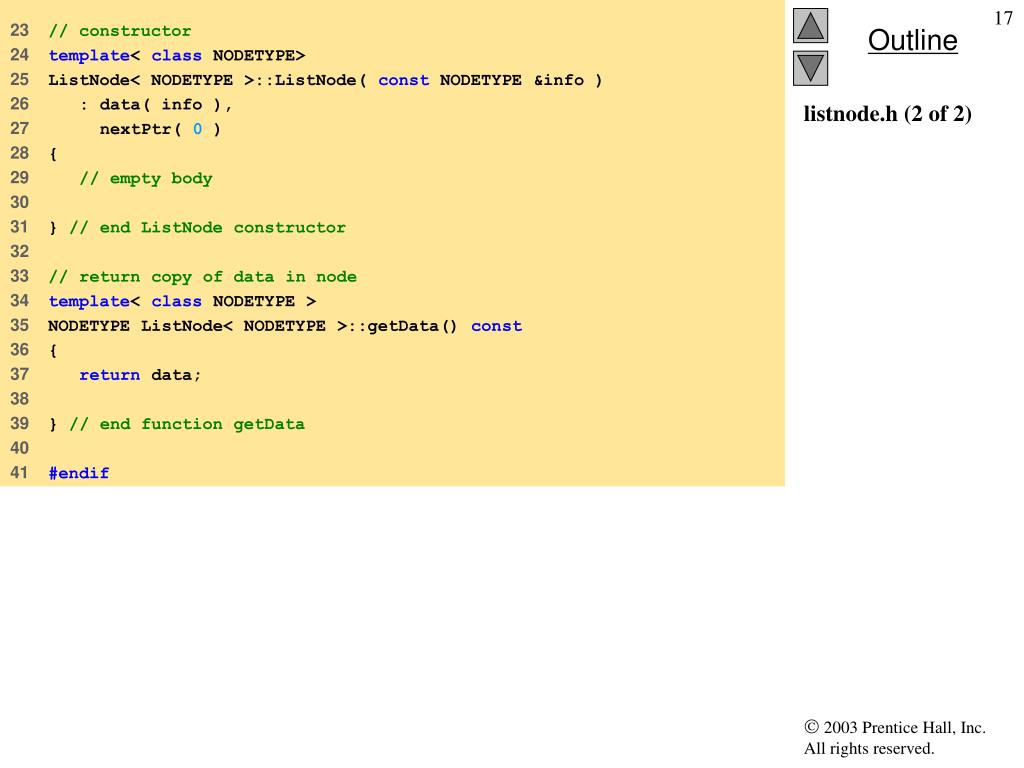Click '// return copy of data in node'
The image size is (1024, 768).
tap(202, 277)
